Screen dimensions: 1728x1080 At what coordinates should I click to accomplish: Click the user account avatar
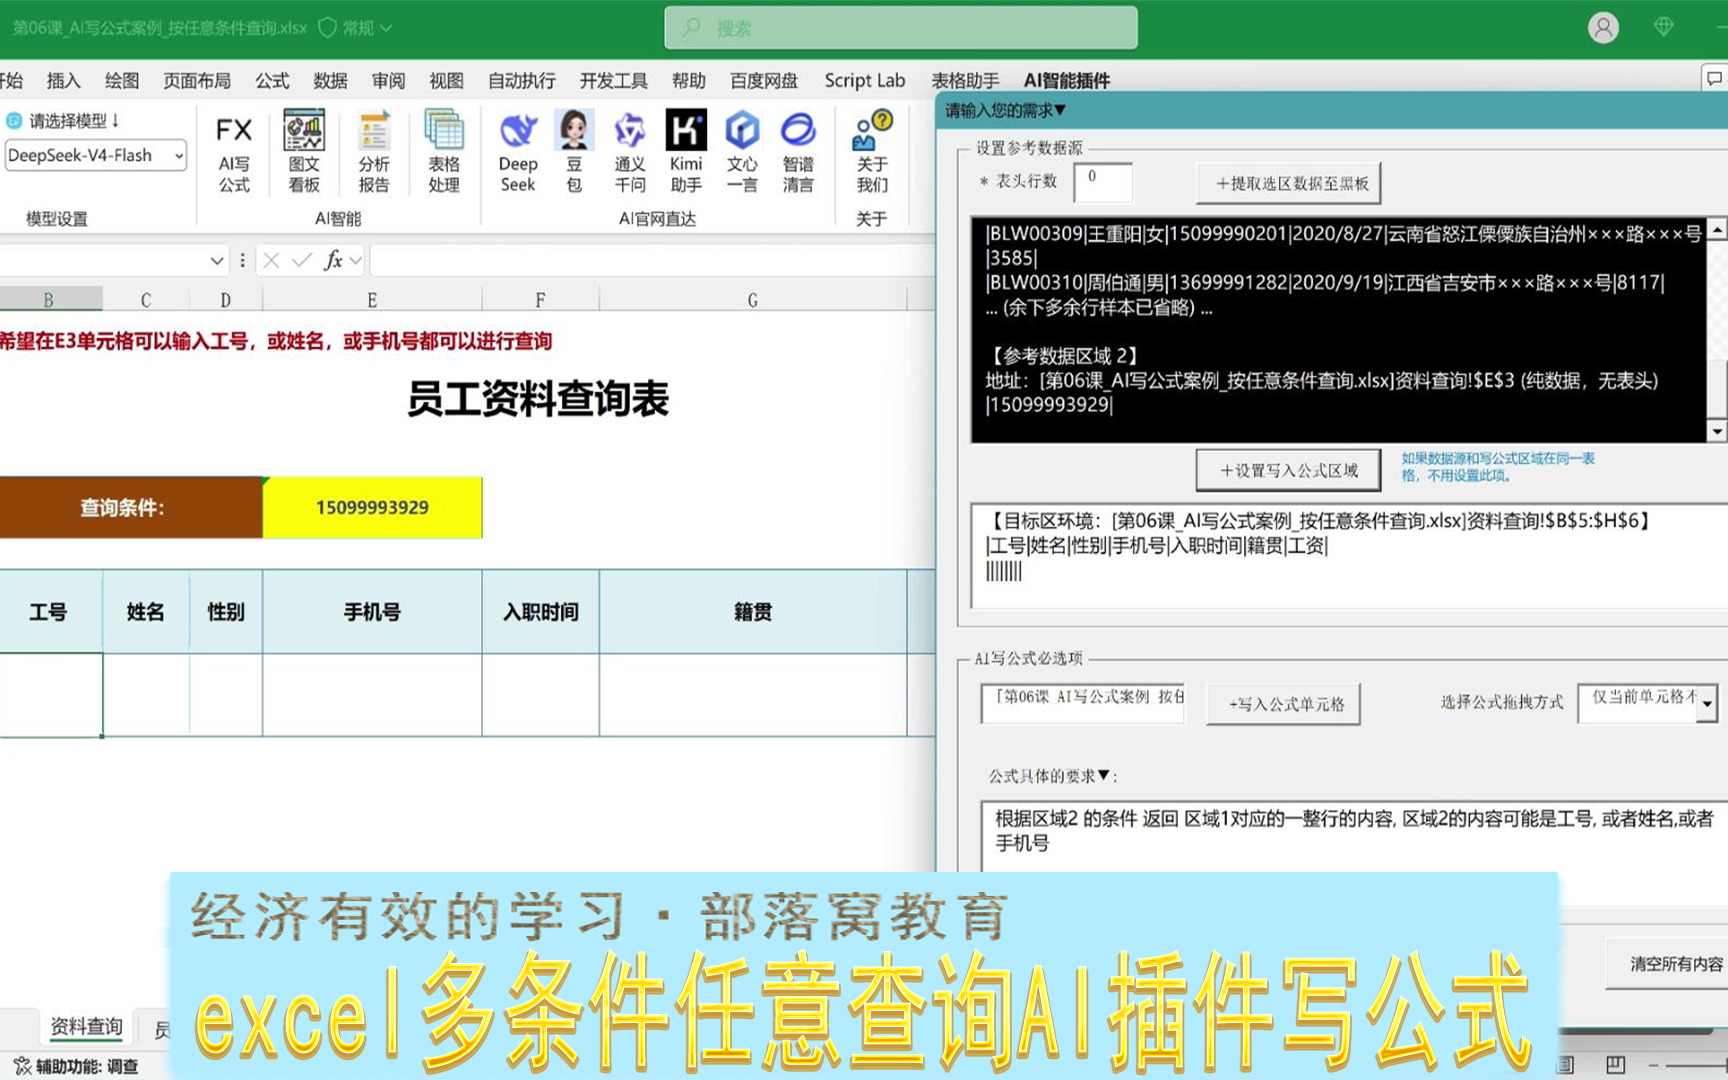click(x=1603, y=28)
